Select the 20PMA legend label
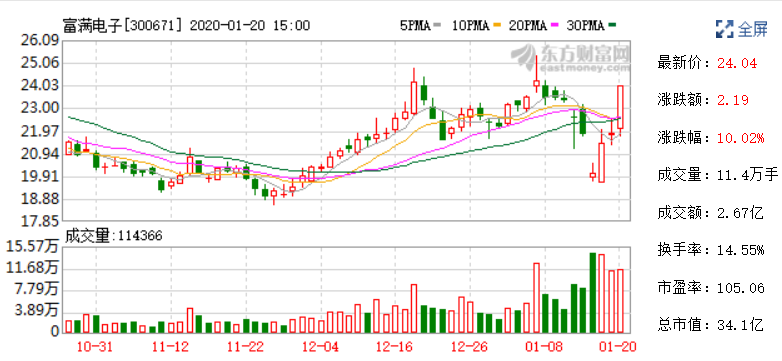 point(528,25)
